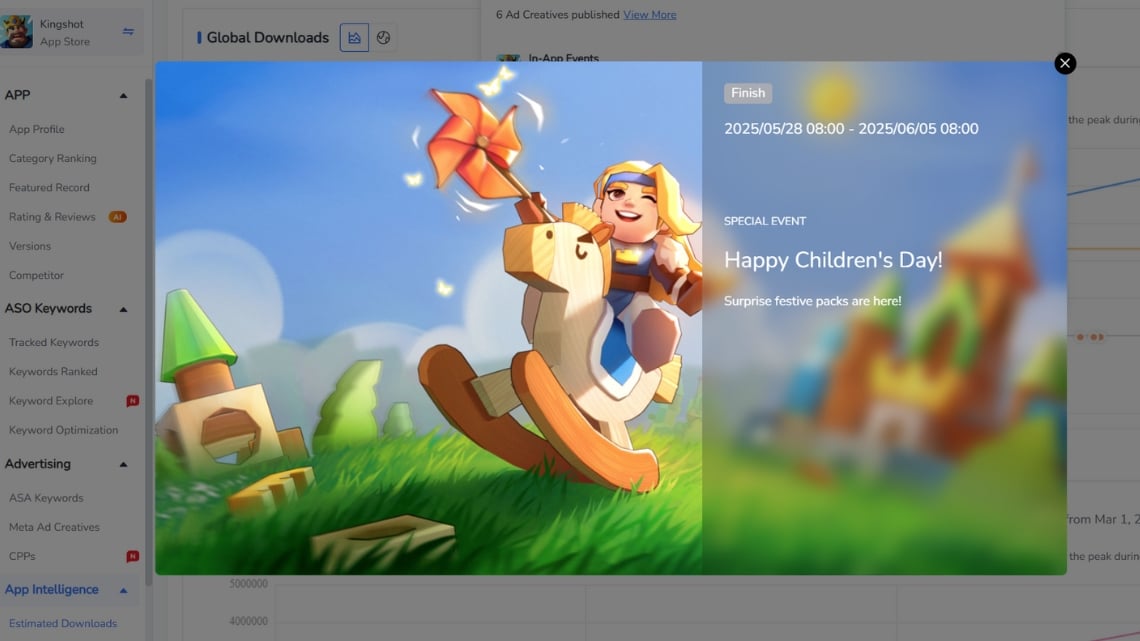1140x641 pixels.
Task: Collapse the APP section
Action: 123,95
